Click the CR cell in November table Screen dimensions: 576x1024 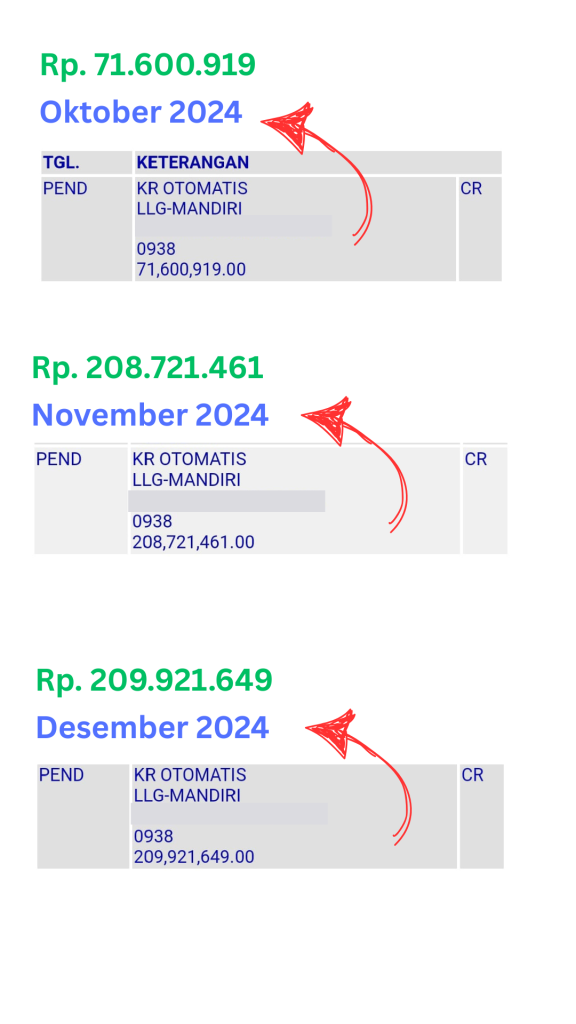pos(485,500)
